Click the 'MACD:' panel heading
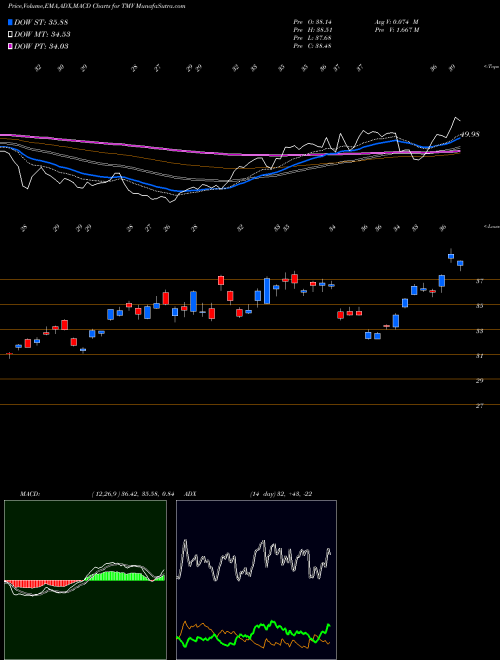This screenshot has width=500, height=660. pos(30,494)
